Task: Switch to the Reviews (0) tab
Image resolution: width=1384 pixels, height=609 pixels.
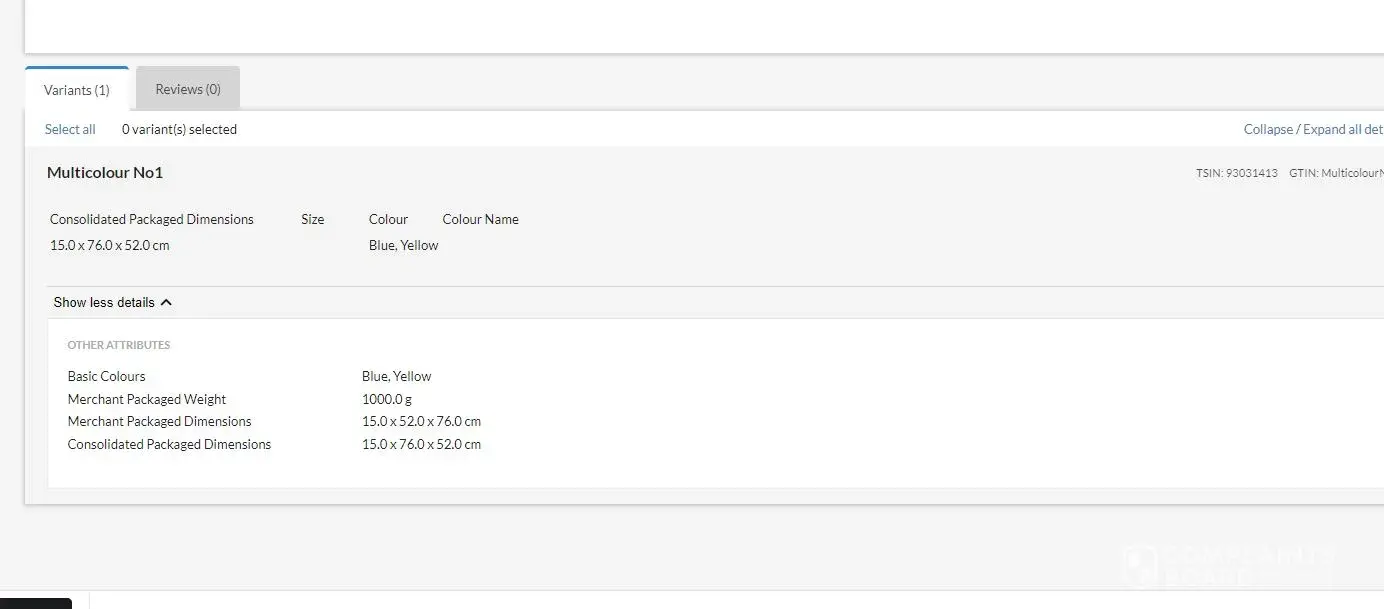Action: coord(188,89)
